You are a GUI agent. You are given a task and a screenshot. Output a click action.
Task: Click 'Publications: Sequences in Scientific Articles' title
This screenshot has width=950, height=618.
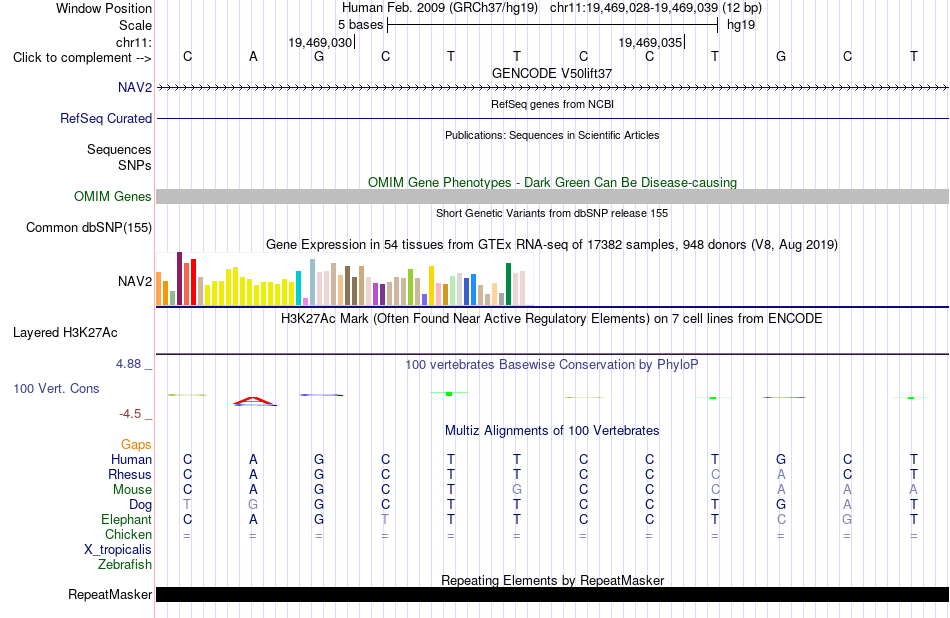pyautogui.click(x=552, y=135)
